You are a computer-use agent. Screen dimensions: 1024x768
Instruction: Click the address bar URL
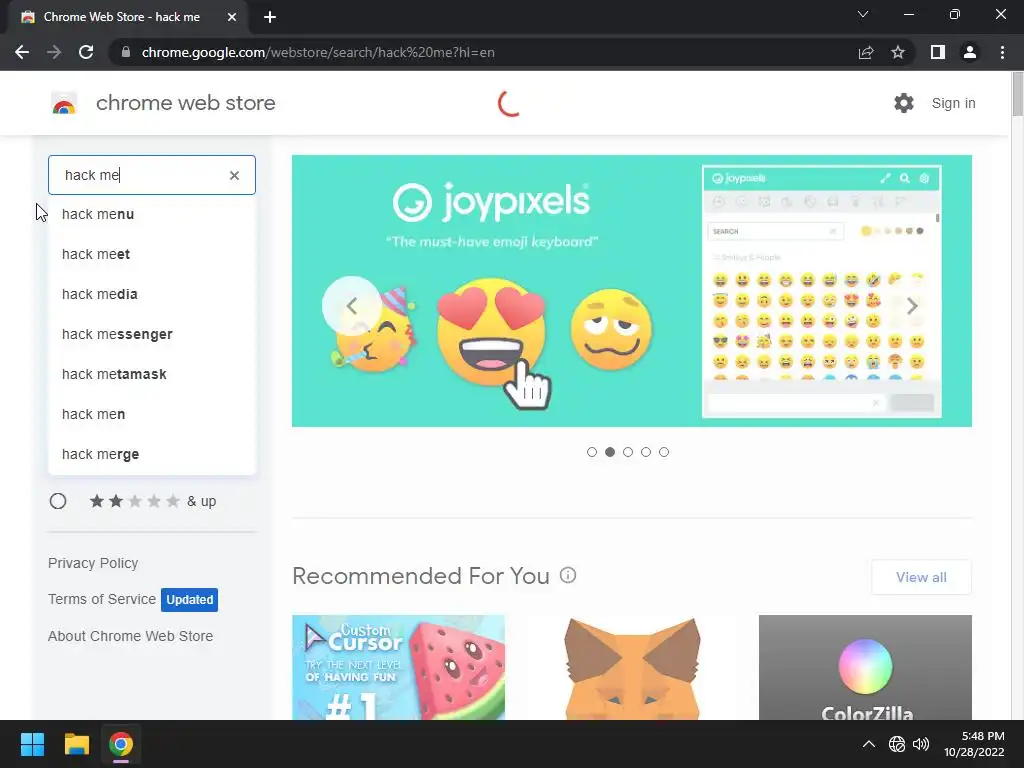(318, 52)
